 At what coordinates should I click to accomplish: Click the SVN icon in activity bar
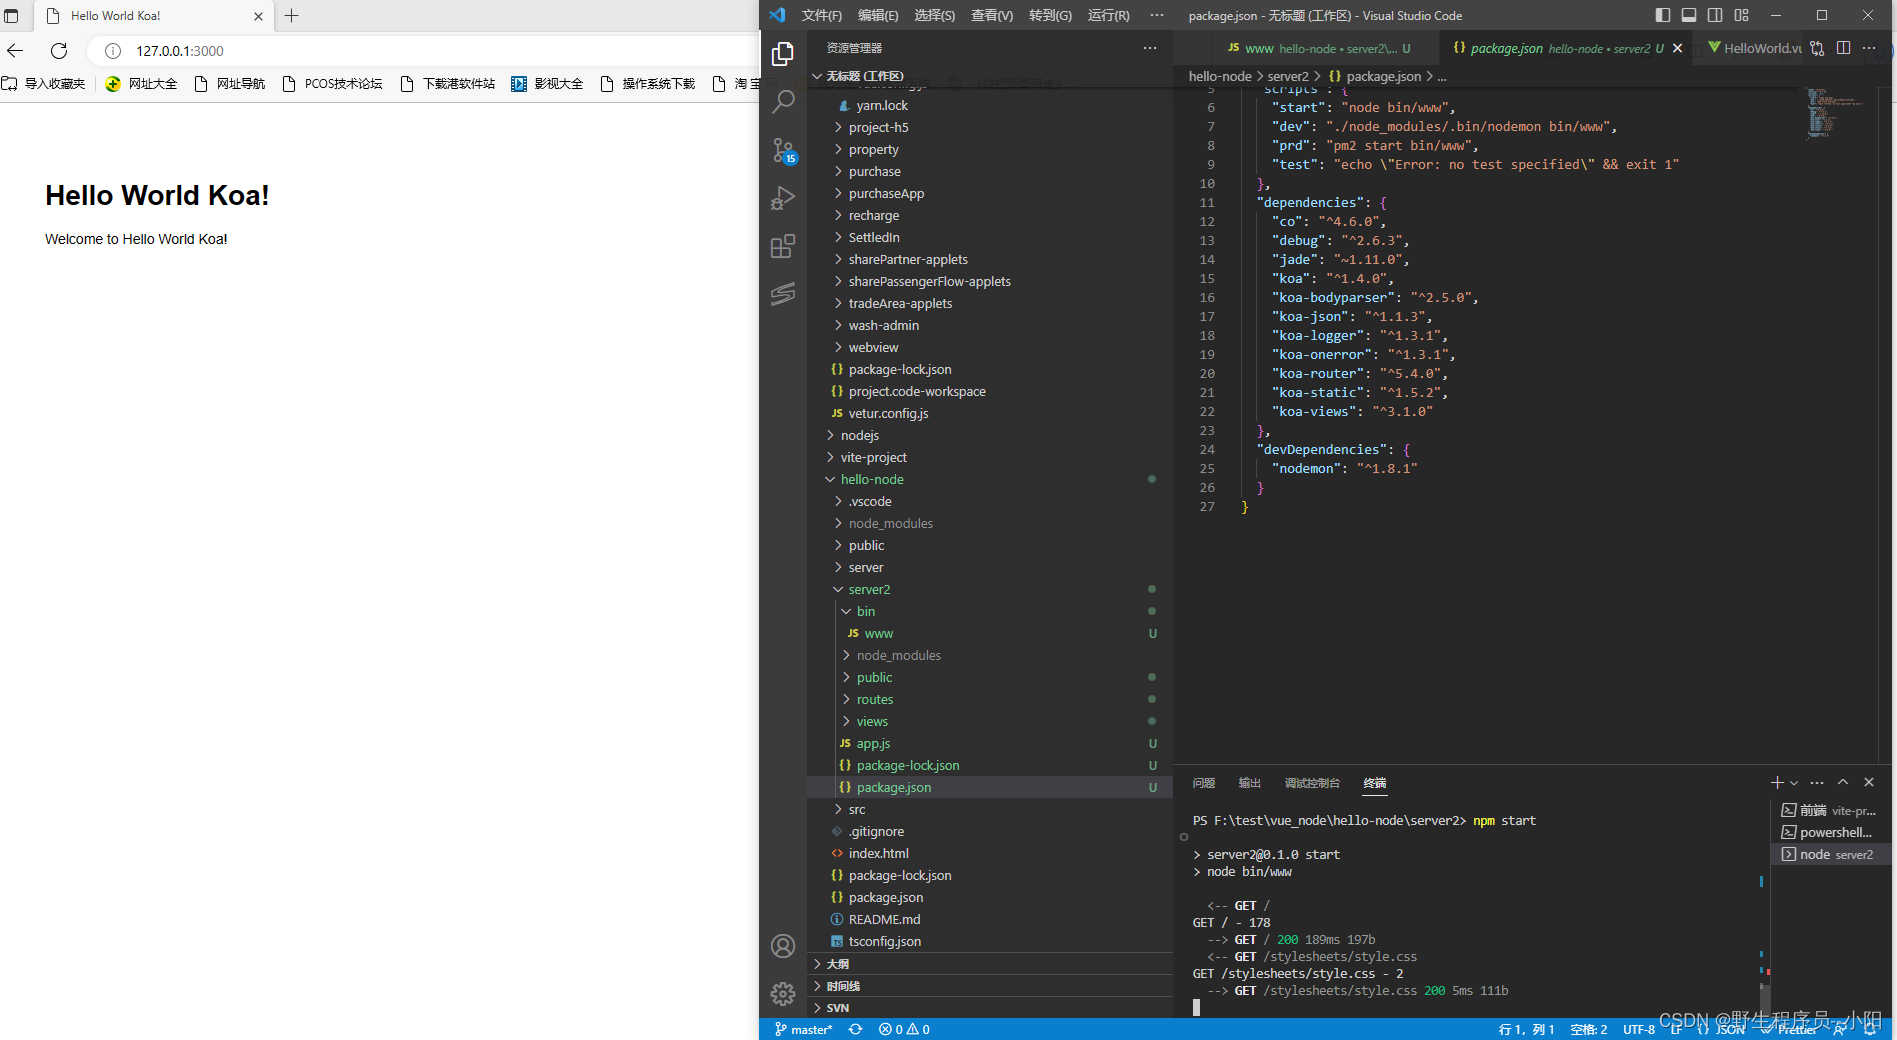pyautogui.click(x=783, y=294)
